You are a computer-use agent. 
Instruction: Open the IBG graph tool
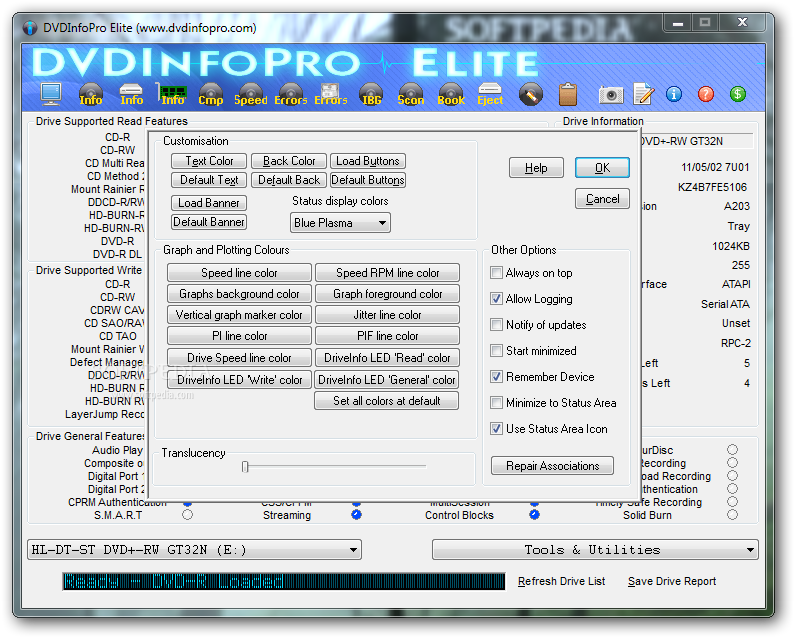coord(371,94)
